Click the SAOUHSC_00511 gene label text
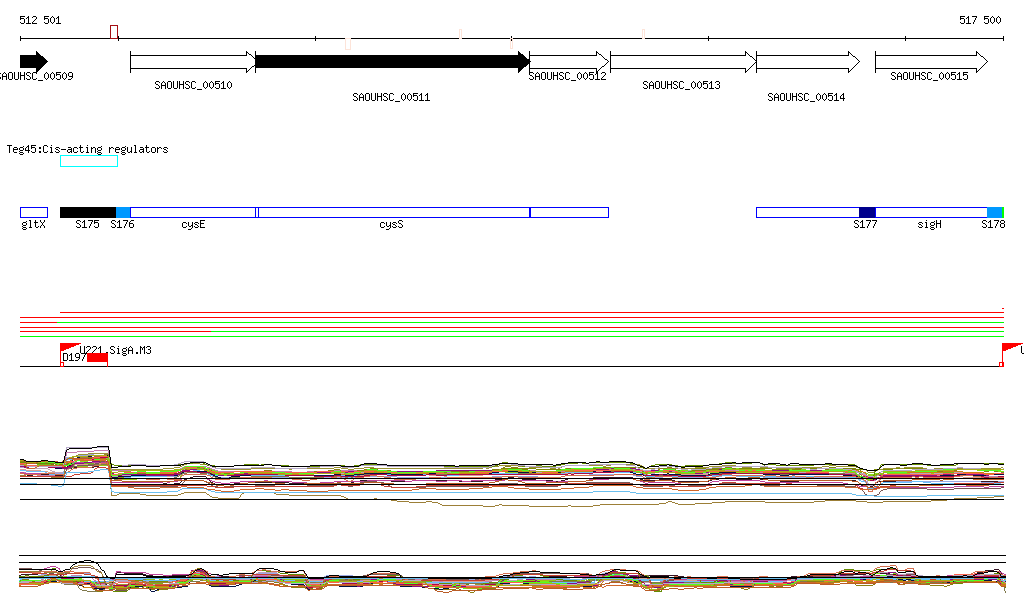Image resolution: width=1024 pixels, height=611 pixels. 391,97
